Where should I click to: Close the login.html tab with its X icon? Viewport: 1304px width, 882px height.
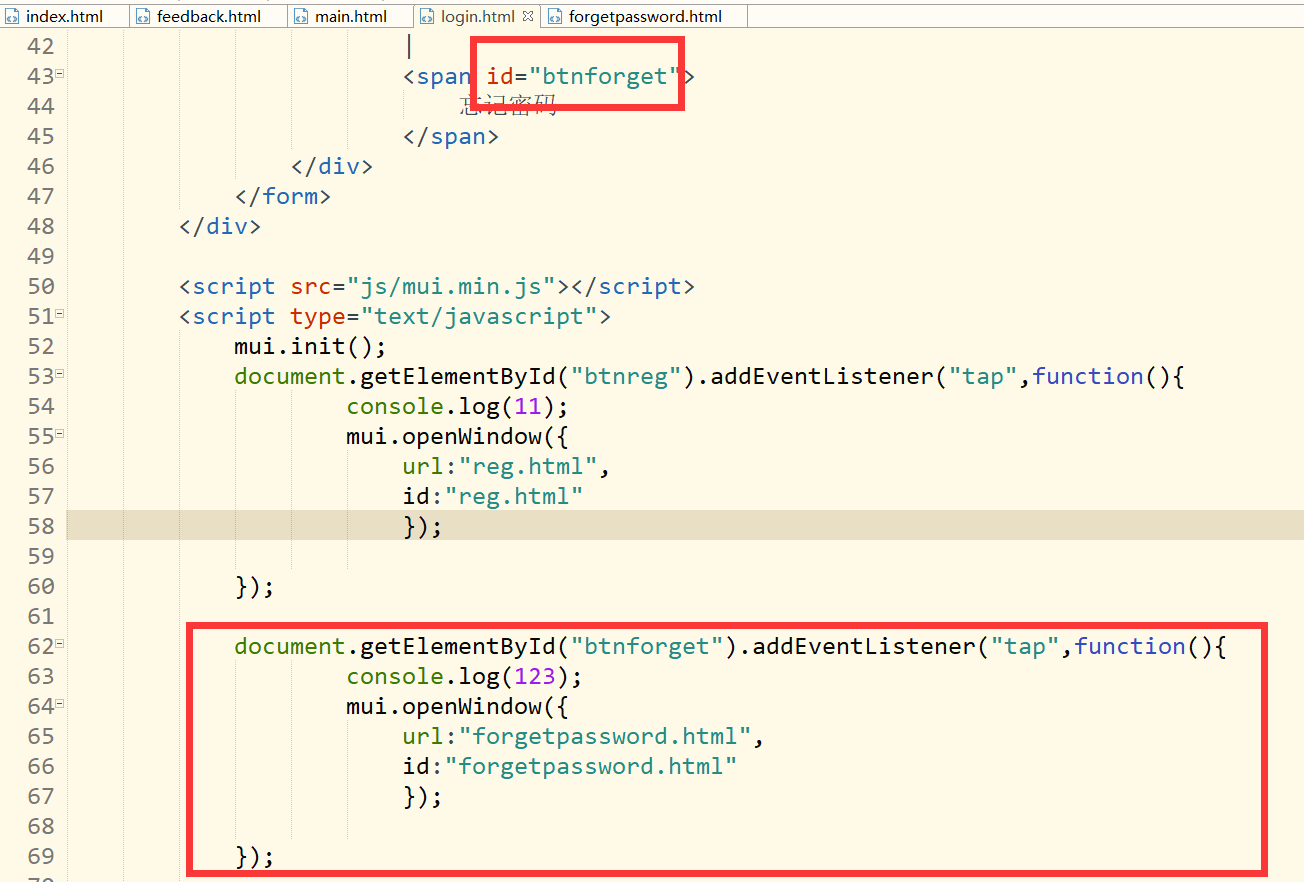pyautogui.click(x=528, y=16)
